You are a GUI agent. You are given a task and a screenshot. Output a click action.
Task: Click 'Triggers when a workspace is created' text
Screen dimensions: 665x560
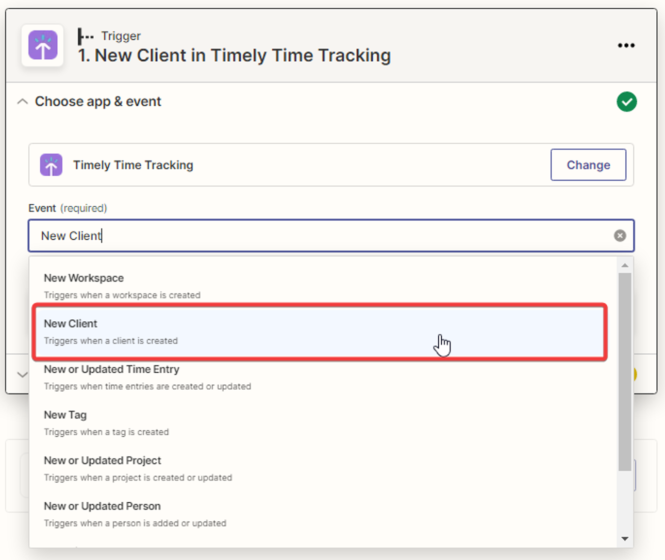[122, 295]
